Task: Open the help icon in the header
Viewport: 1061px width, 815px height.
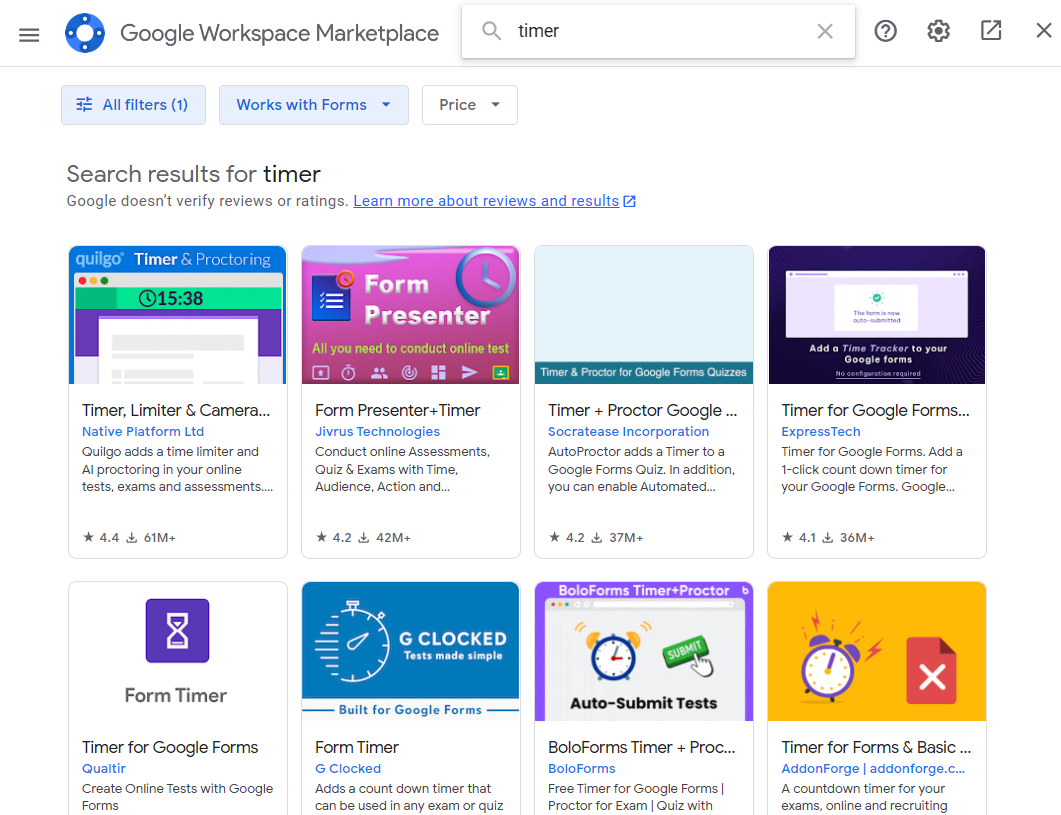Action: (885, 31)
